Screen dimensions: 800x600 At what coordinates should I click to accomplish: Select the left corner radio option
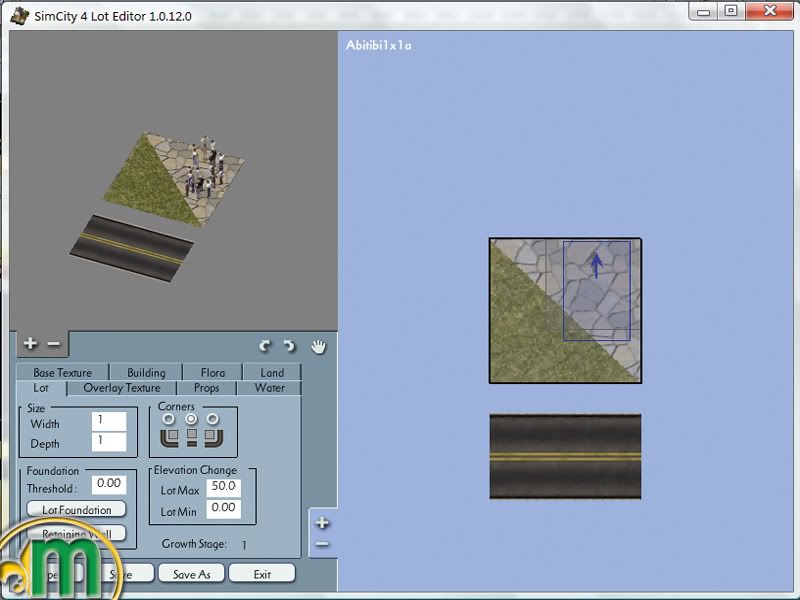coord(169,419)
